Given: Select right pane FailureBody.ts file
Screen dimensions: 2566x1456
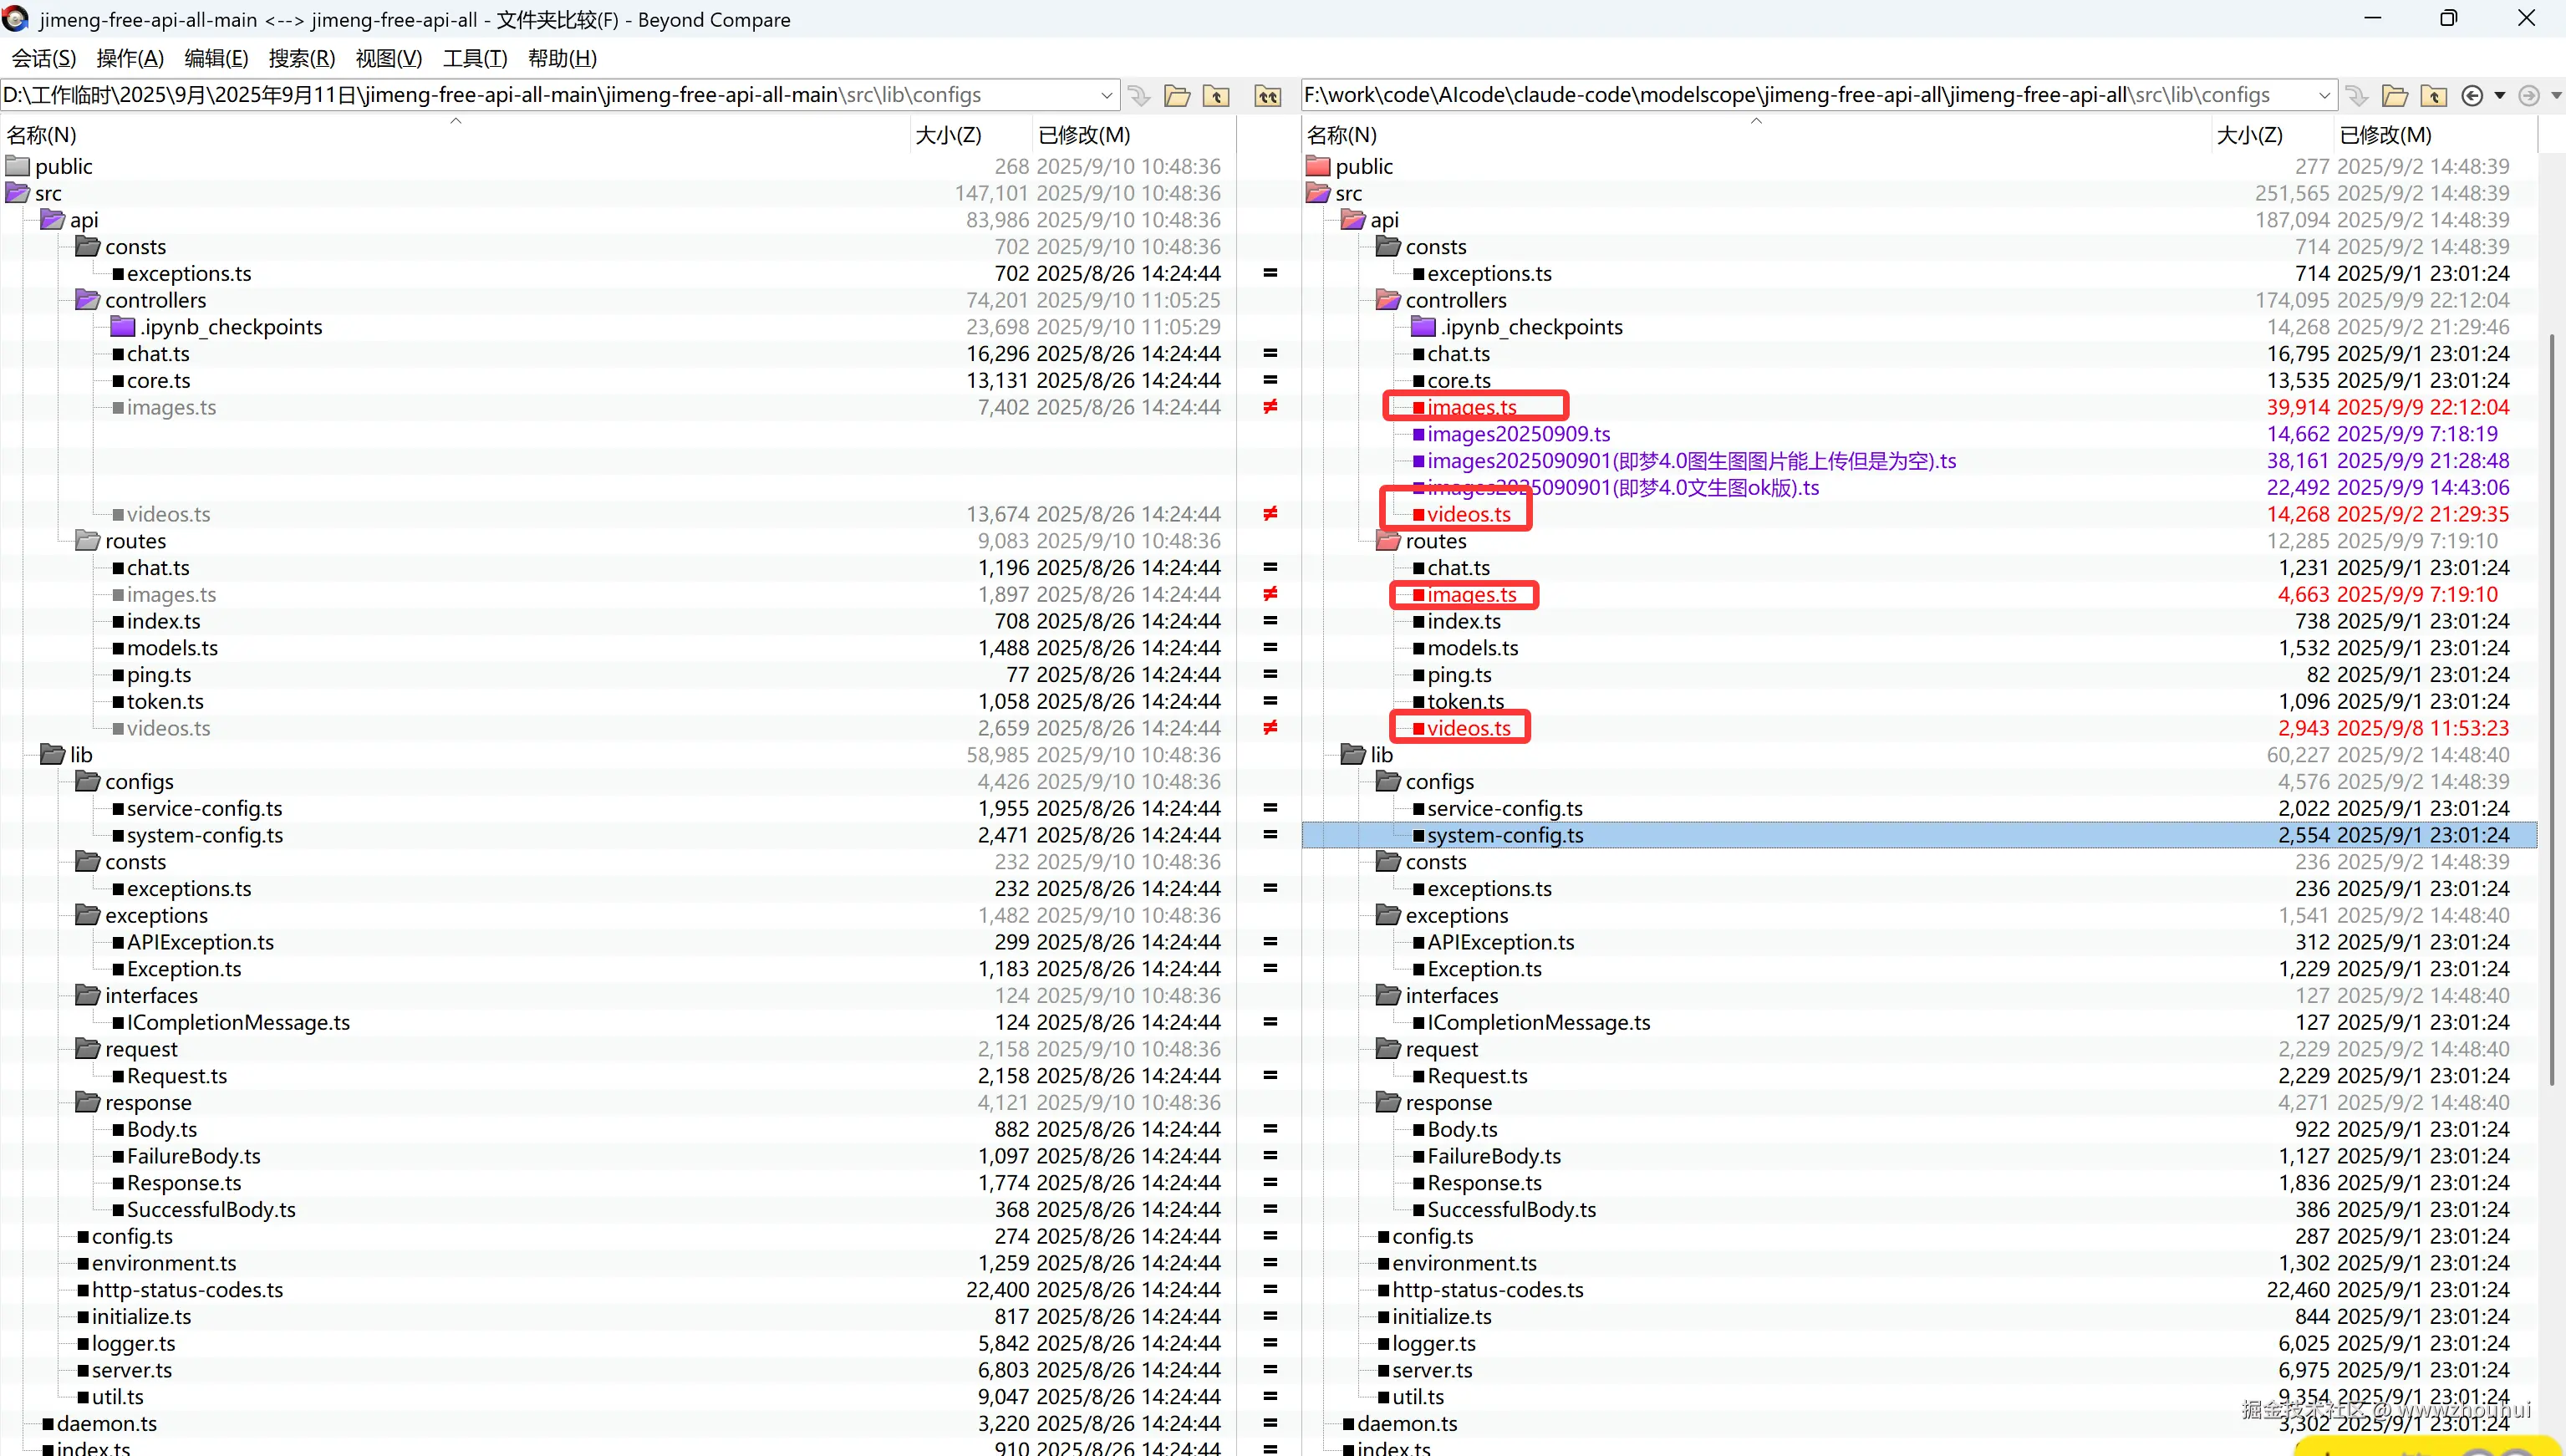Looking at the screenshot, I should coord(1493,1156).
